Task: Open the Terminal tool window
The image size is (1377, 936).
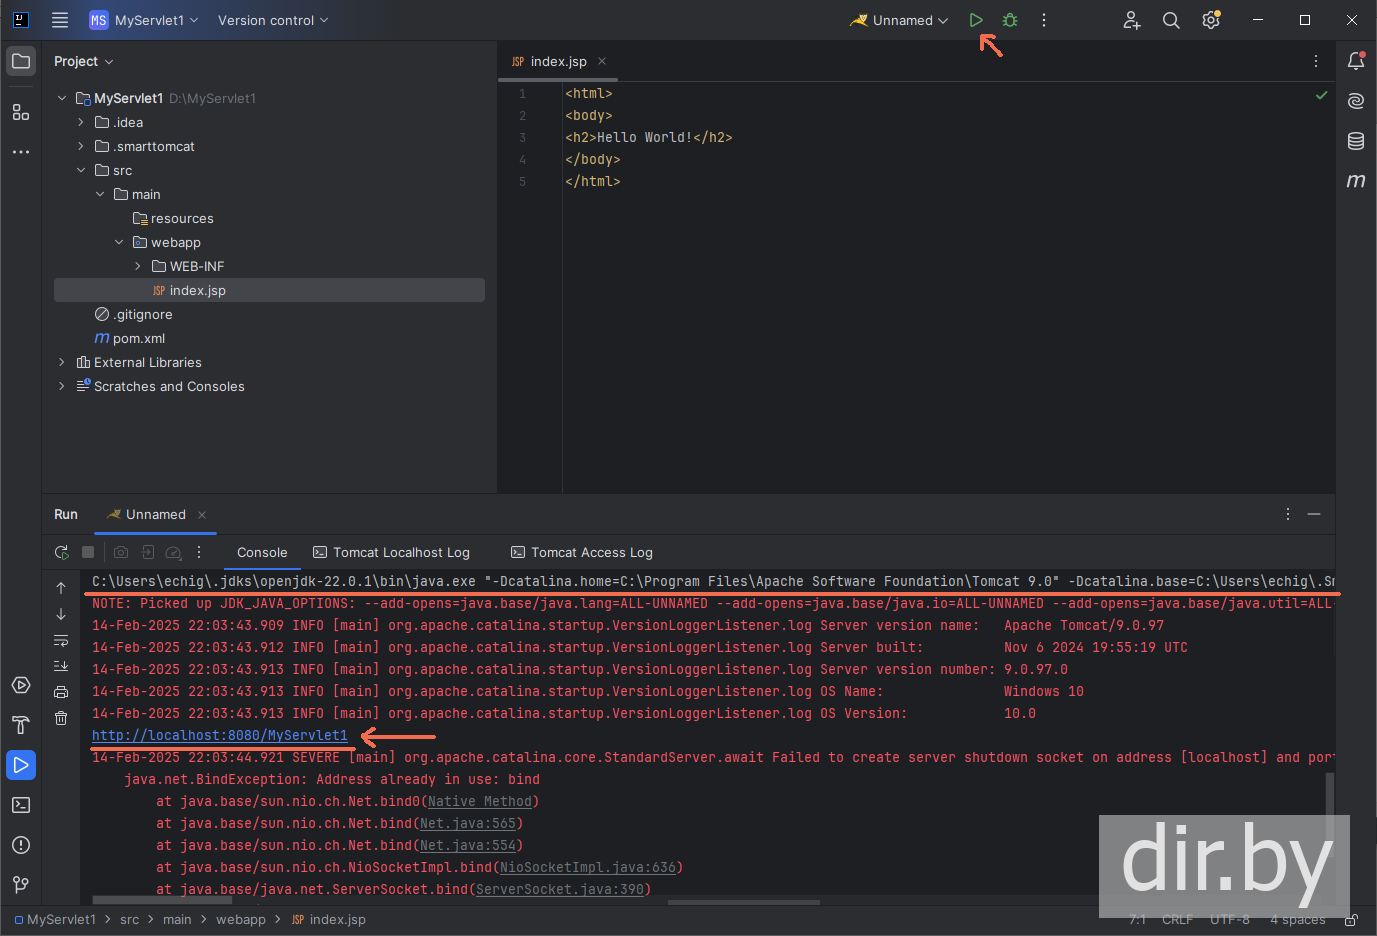Action: pos(21,805)
